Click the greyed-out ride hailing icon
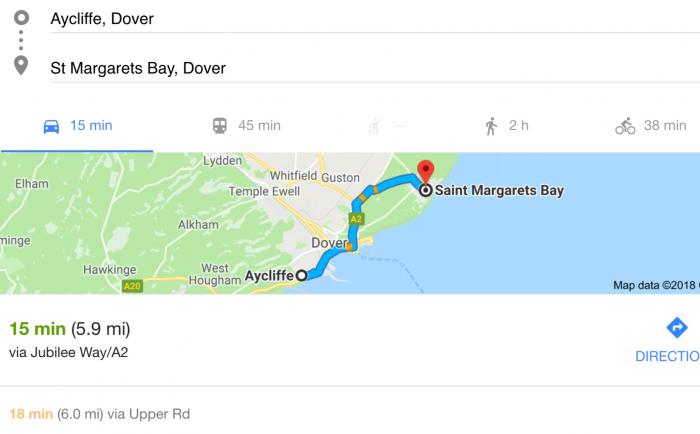The width and height of the screenshot is (700, 434). 375,126
